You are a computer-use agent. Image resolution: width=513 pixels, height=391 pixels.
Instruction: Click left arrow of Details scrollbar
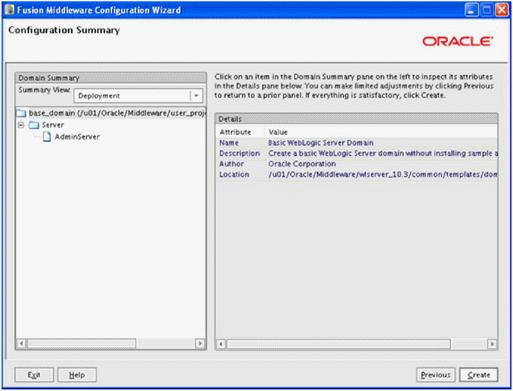221,344
